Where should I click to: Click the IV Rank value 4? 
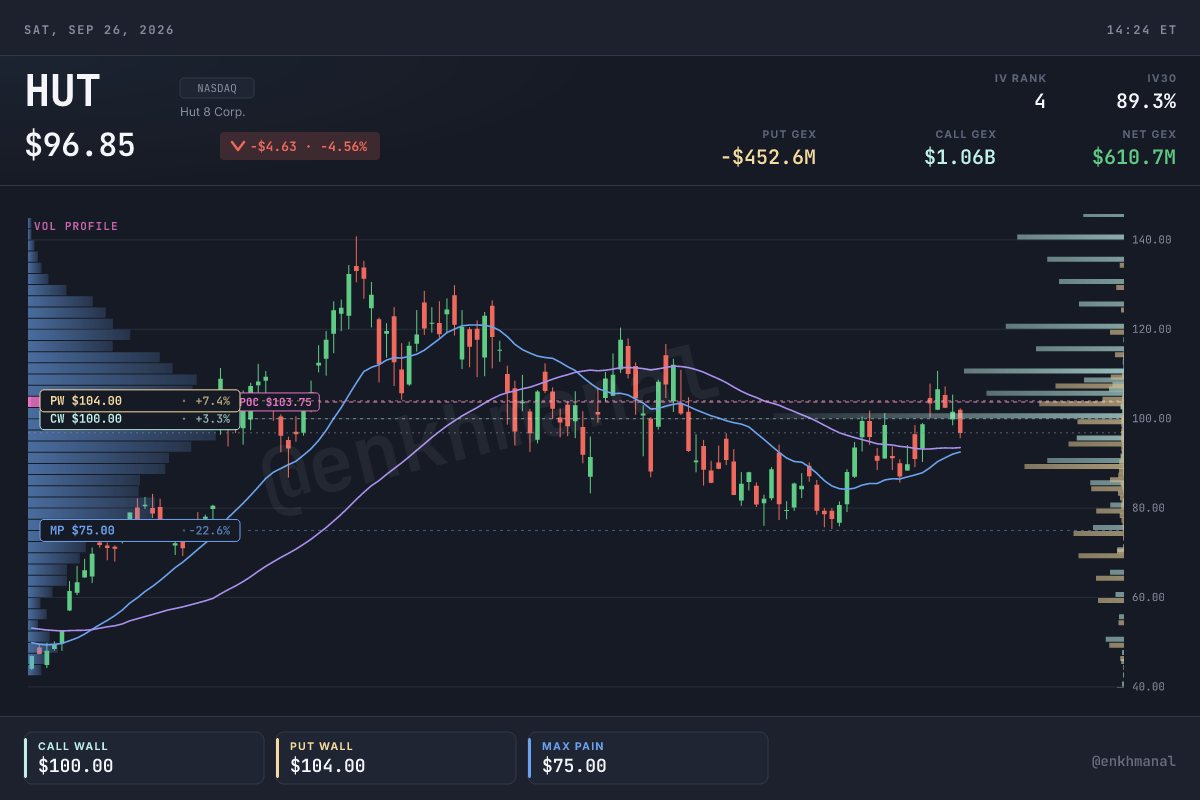click(x=1040, y=101)
